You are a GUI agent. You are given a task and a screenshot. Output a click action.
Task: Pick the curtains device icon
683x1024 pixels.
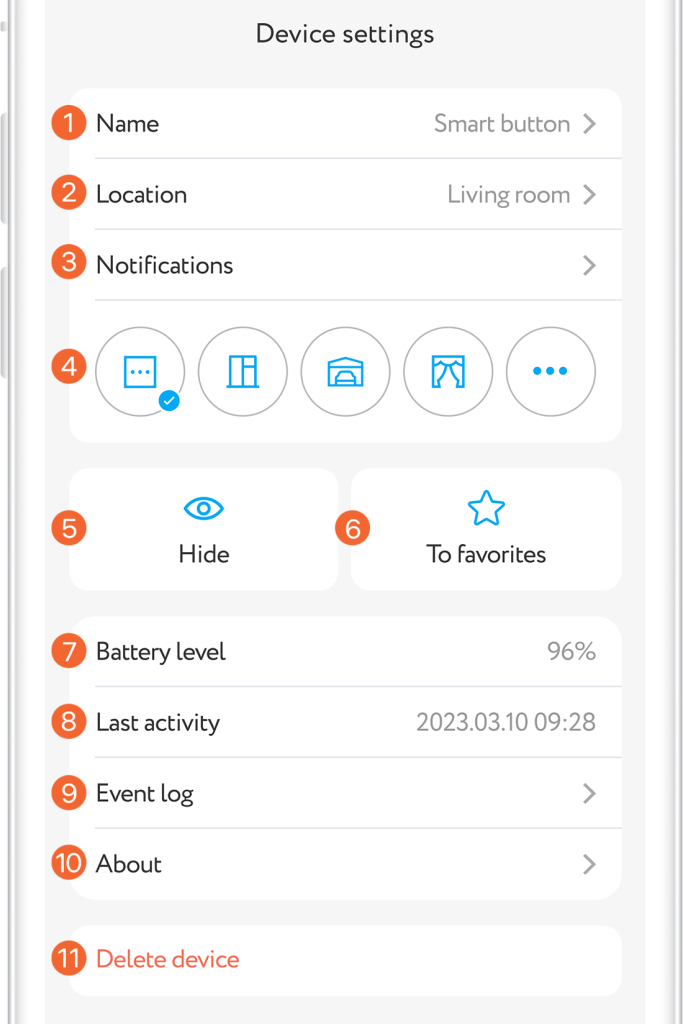tap(448, 371)
